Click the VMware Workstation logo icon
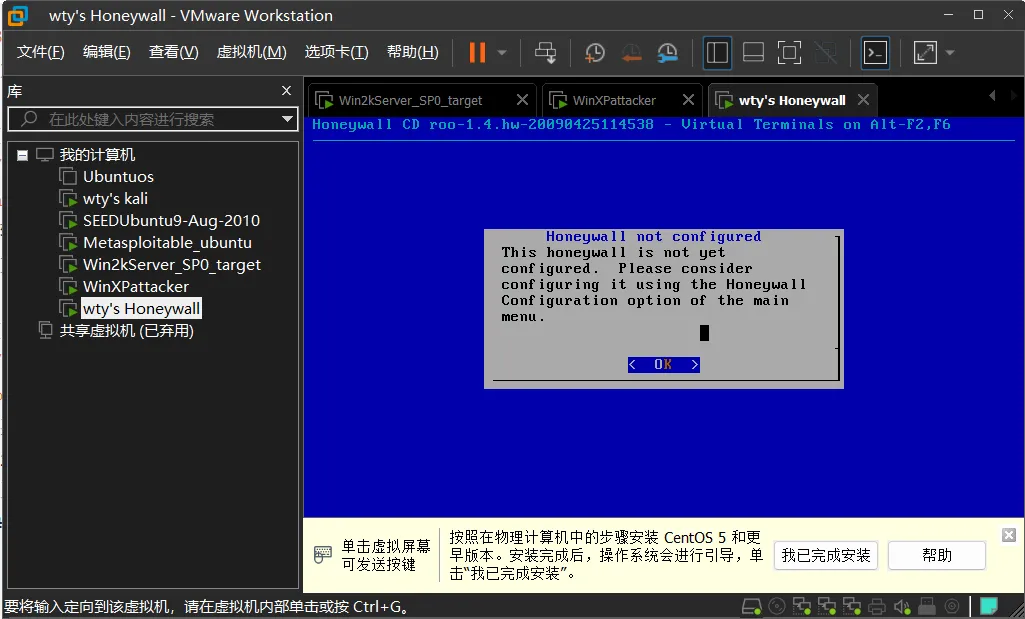 point(18,15)
